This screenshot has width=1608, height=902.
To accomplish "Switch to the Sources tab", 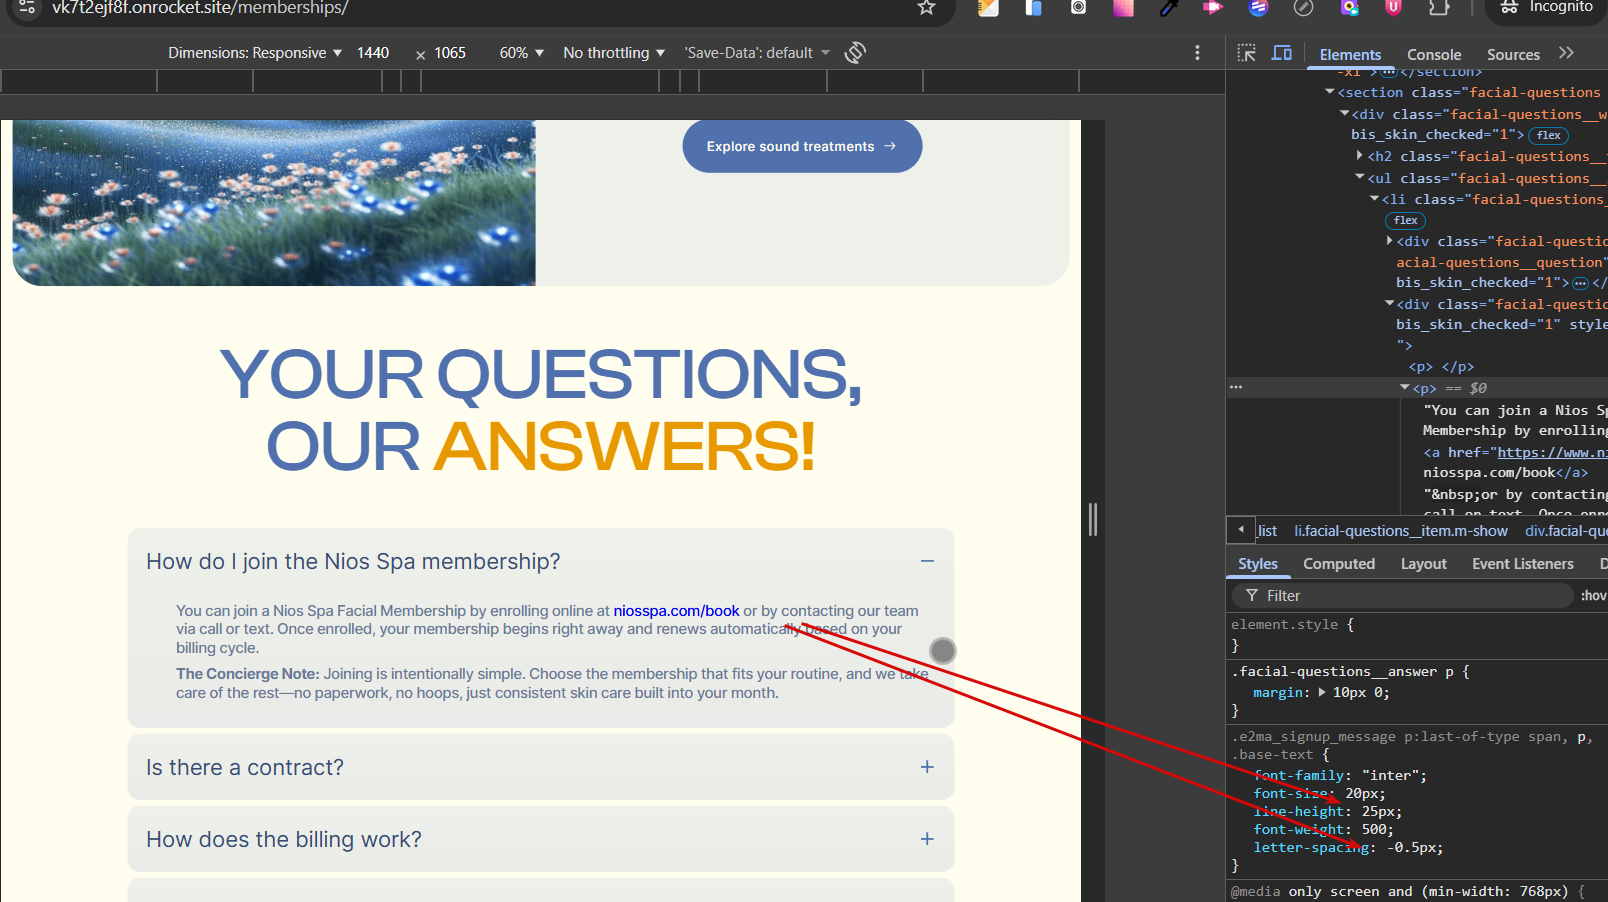I will point(1513,55).
